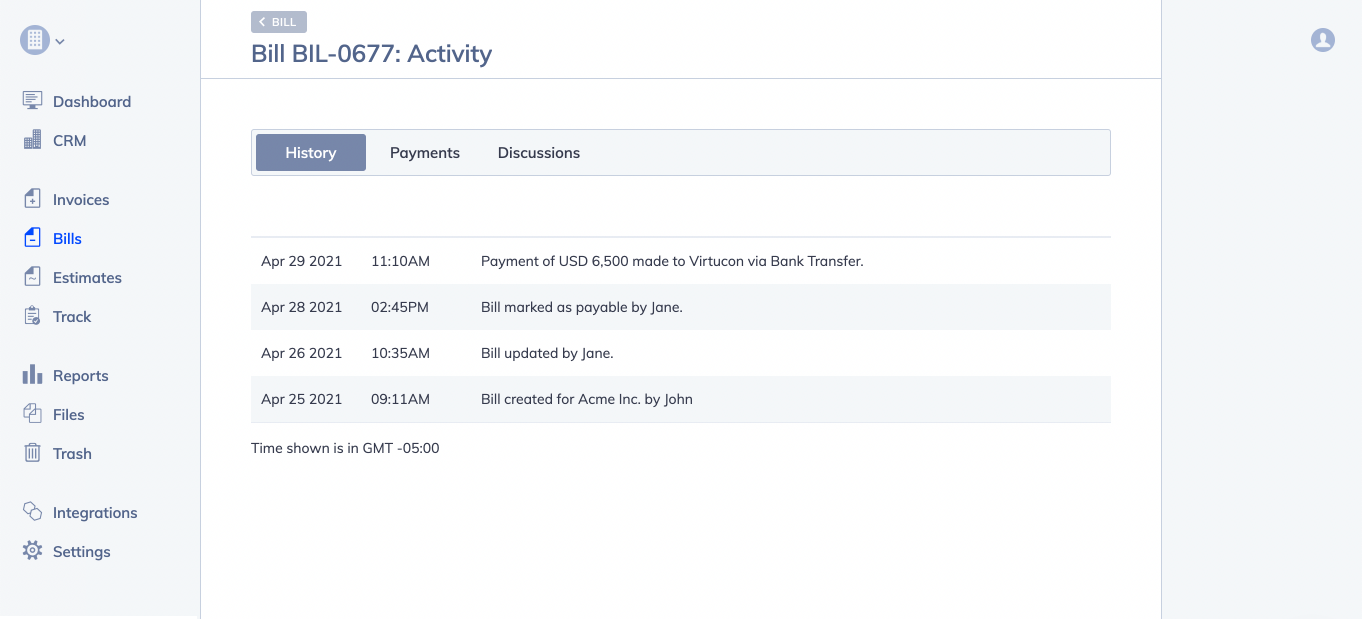Select the Virtucon payment history row

pyautogui.click(x=671, y=261)
